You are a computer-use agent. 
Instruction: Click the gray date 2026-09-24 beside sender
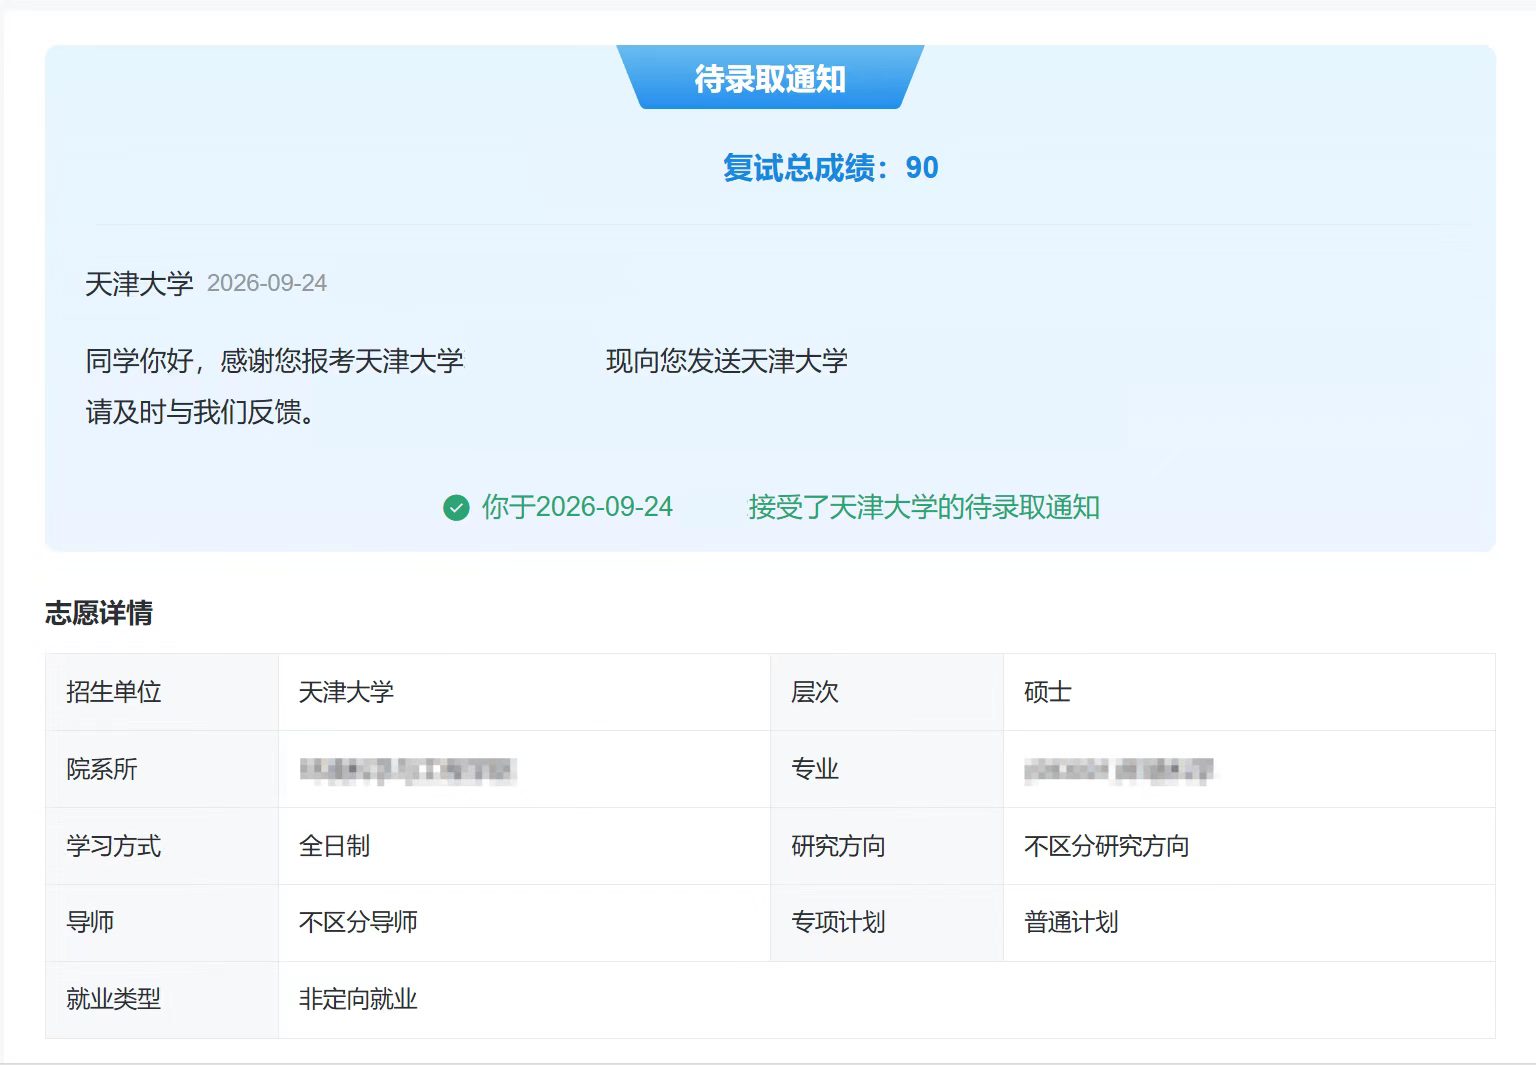pyautogui.click(x=267, y=283)
